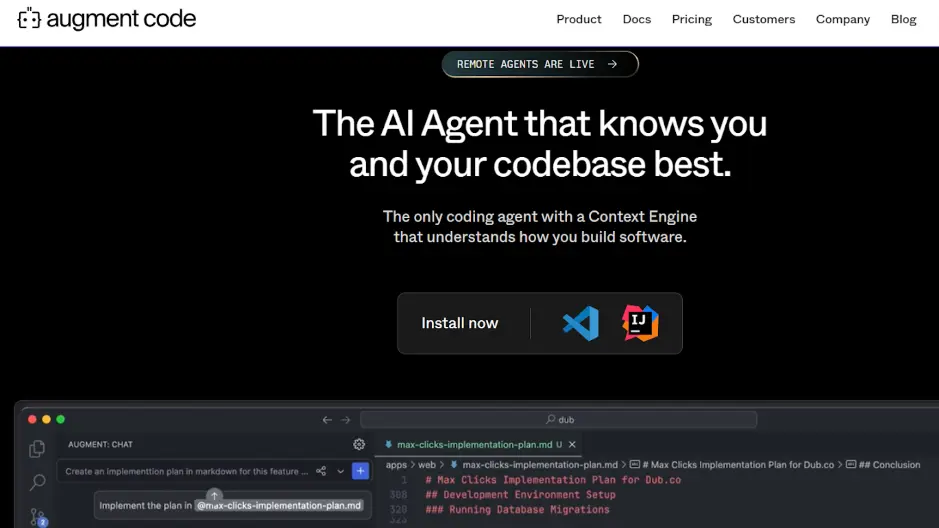
Task: Open the Customers page
Action: pos(764,19)
